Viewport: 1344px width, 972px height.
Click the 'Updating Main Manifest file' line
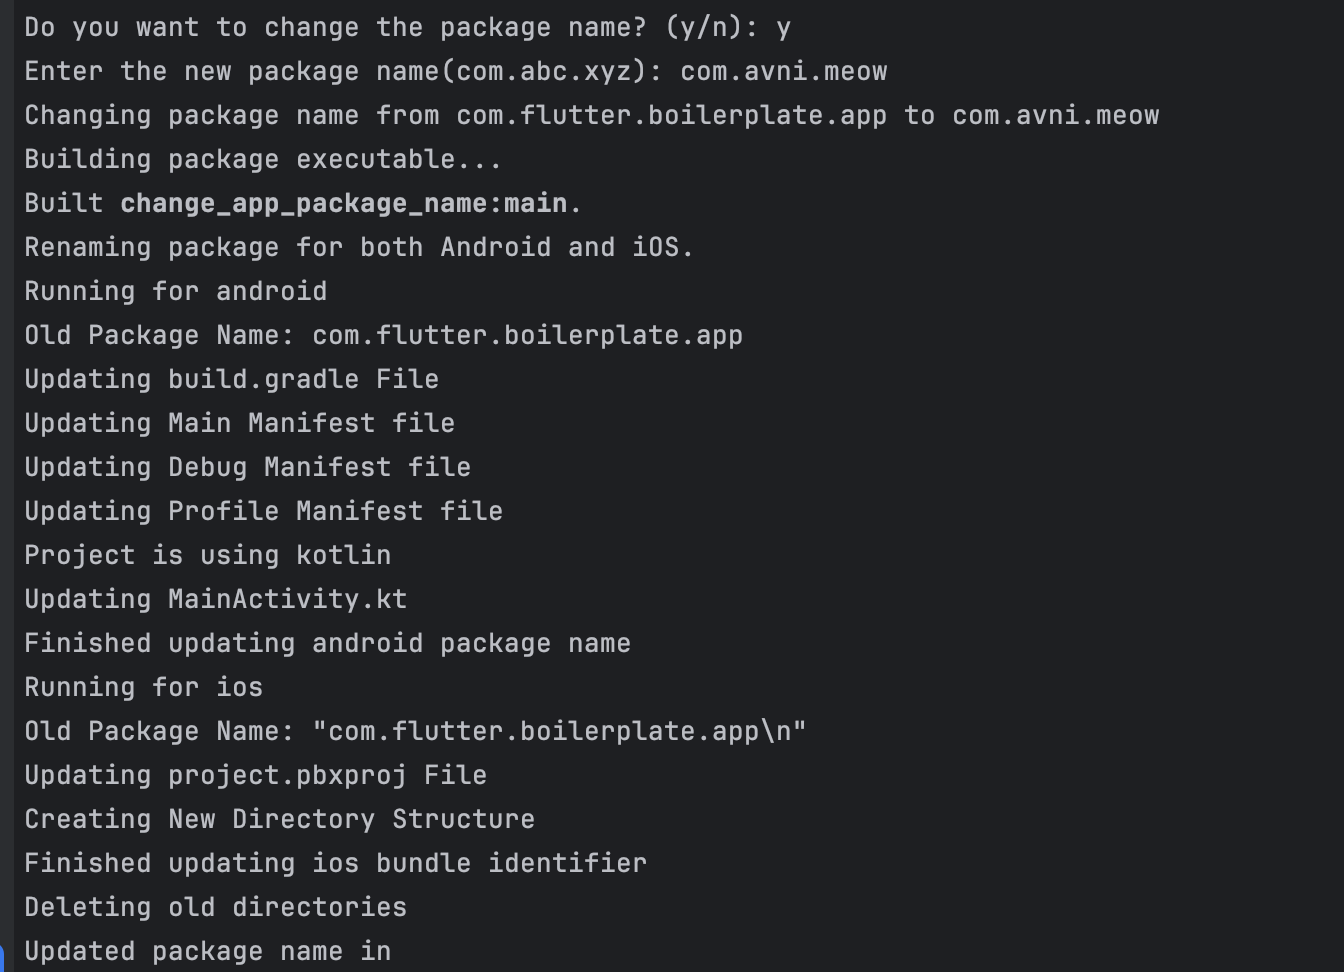click(x=240, y=423)
